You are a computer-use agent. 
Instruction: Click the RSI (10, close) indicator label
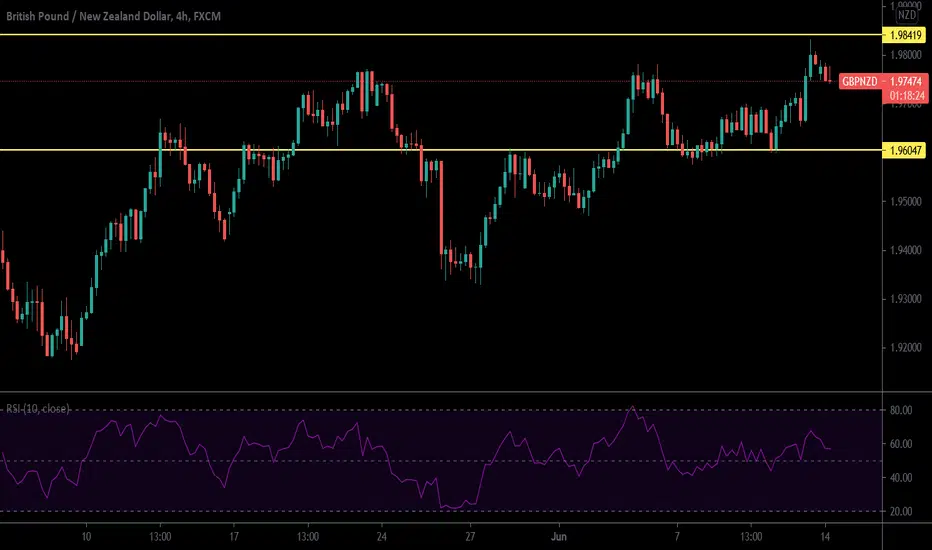37,408
